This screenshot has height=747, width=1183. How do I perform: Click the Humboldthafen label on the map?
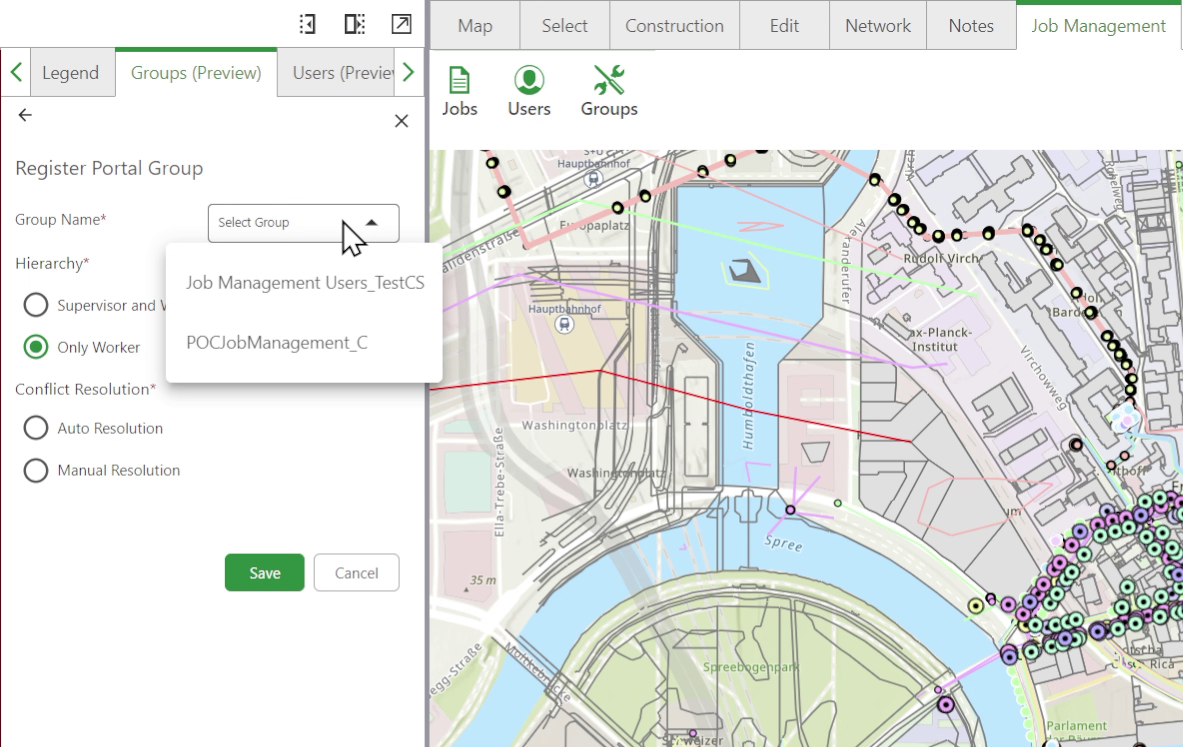pyautogui.click(x=748, y=395)
